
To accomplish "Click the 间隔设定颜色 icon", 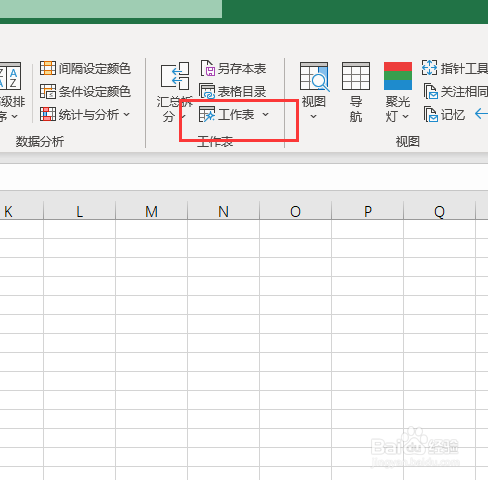I will point(48,68).
